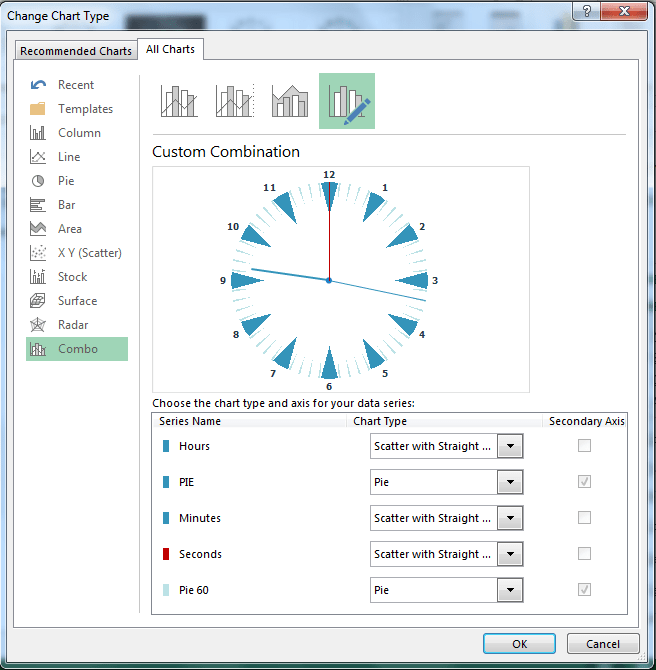Select the Clustered Column - Line combo icon
This screenshot has width=656, height=670.
pos(179,101)
